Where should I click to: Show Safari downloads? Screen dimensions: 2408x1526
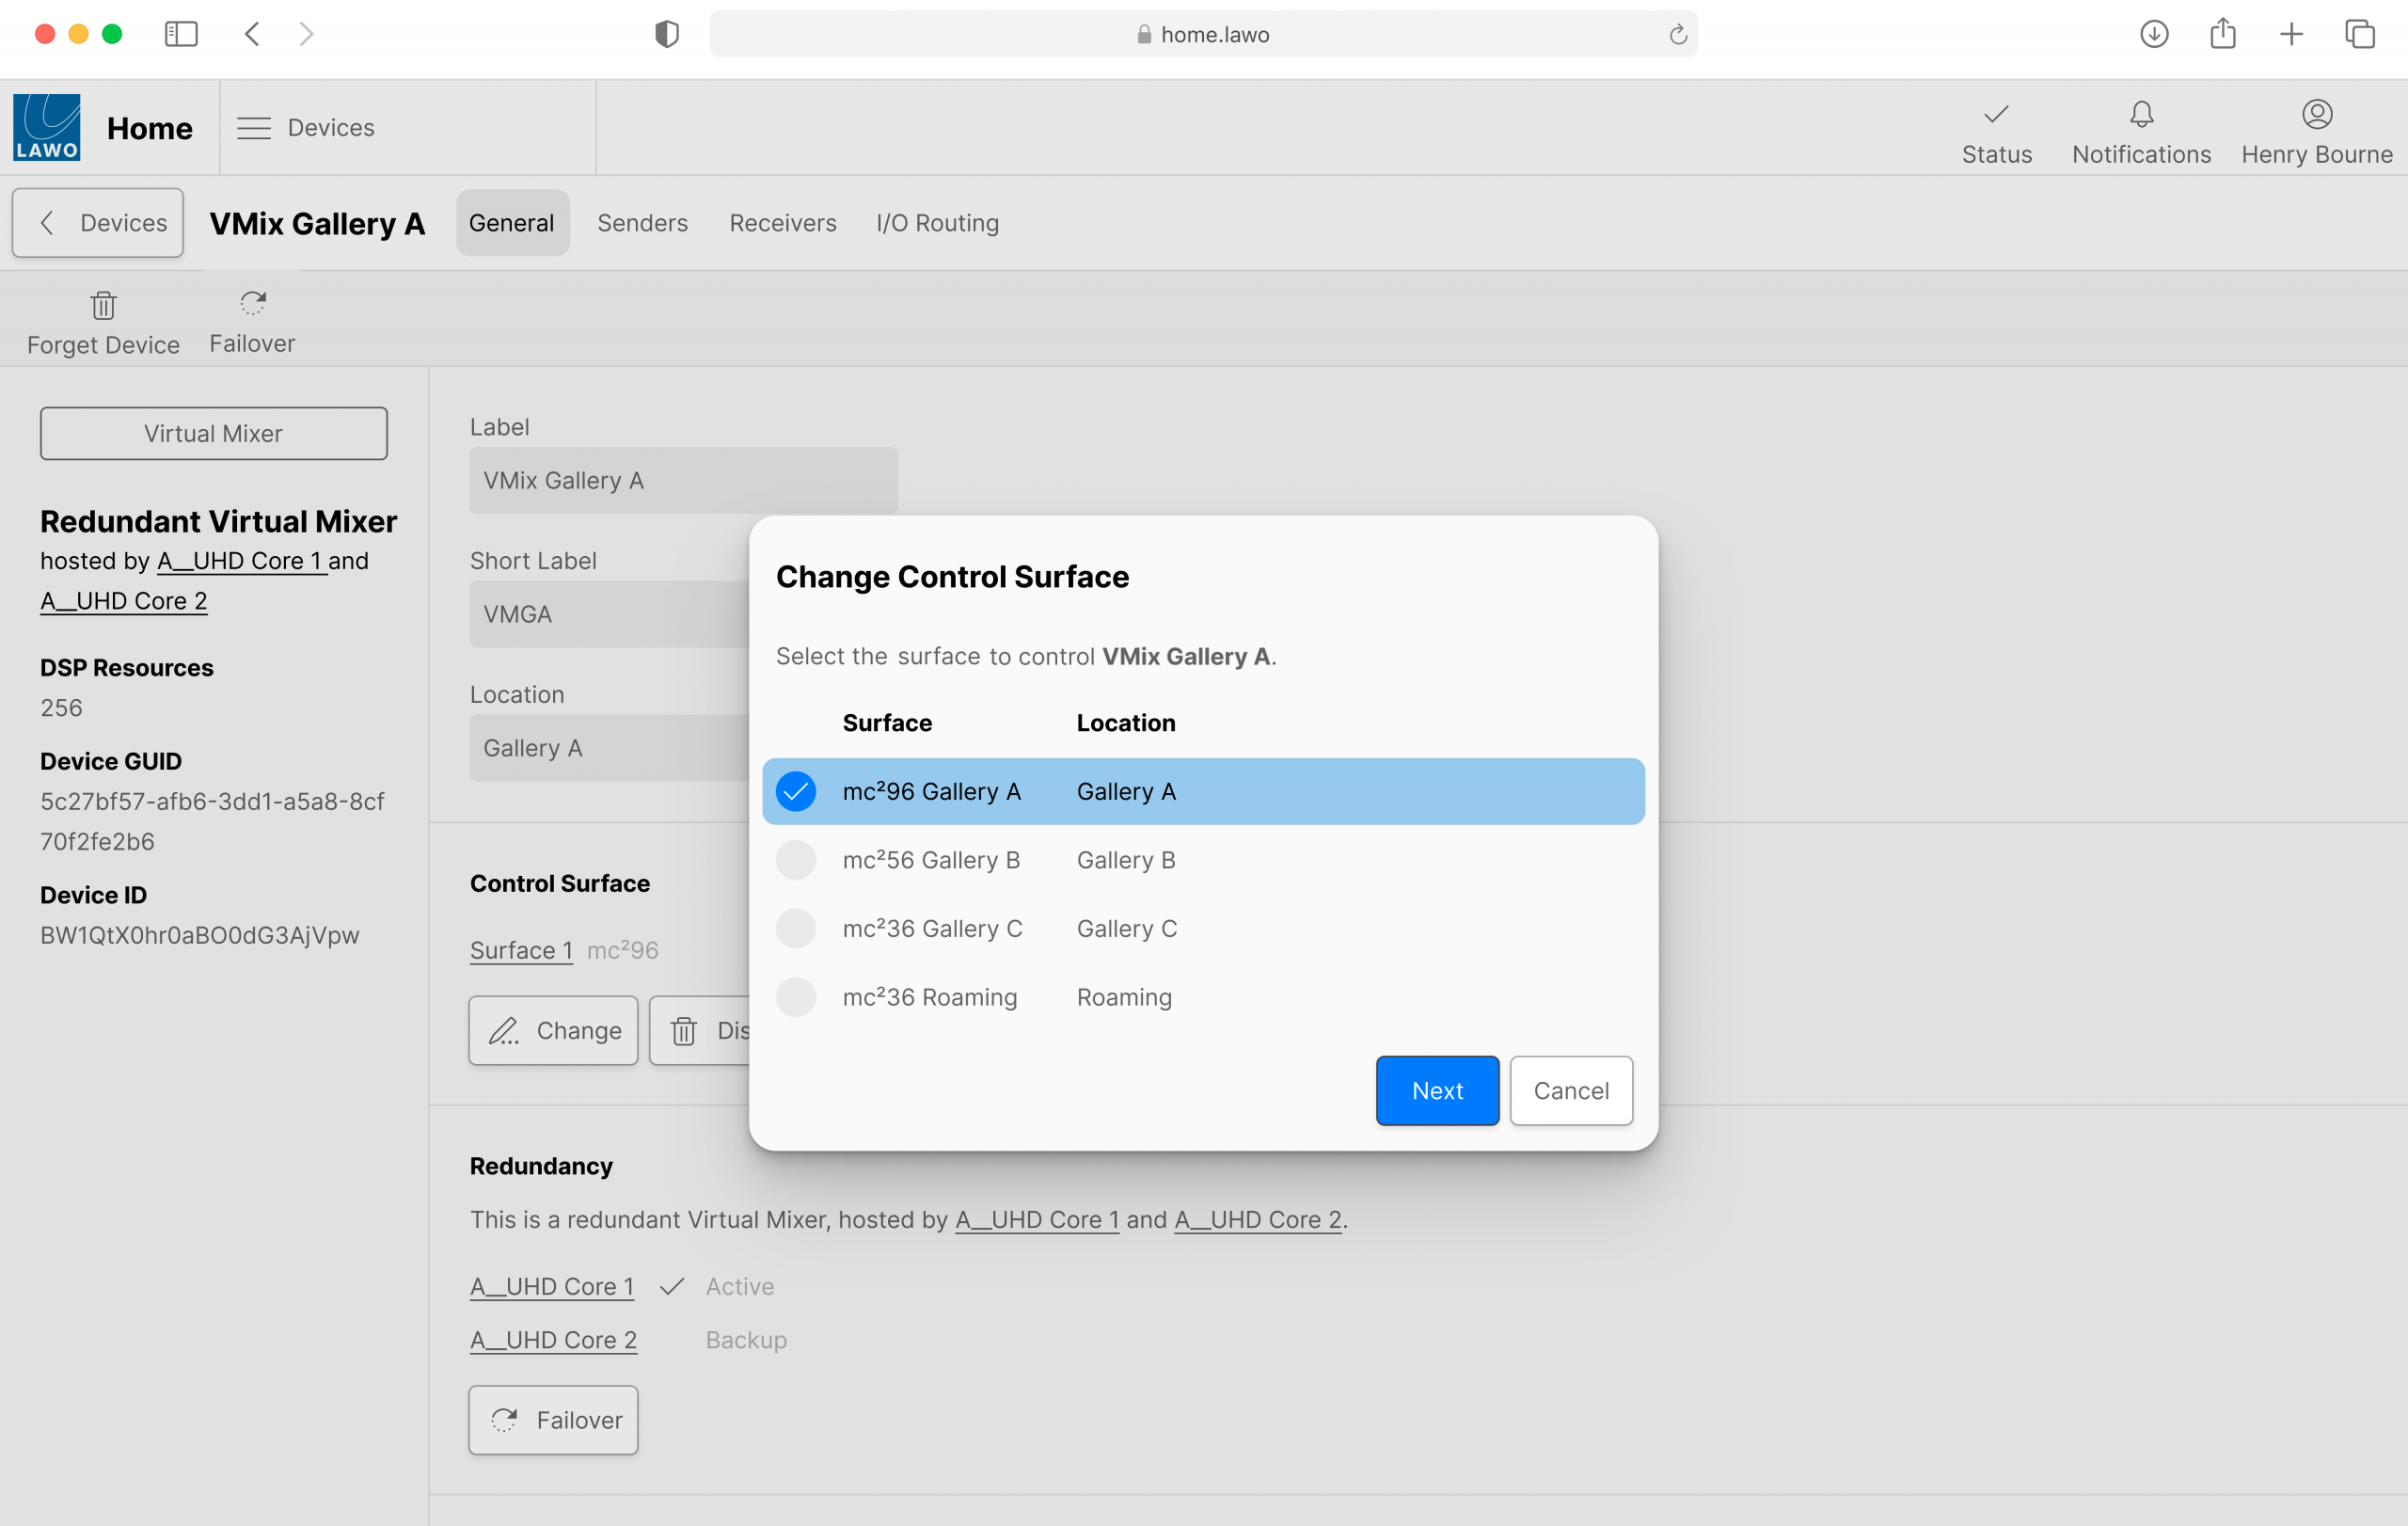point(2154,34)
